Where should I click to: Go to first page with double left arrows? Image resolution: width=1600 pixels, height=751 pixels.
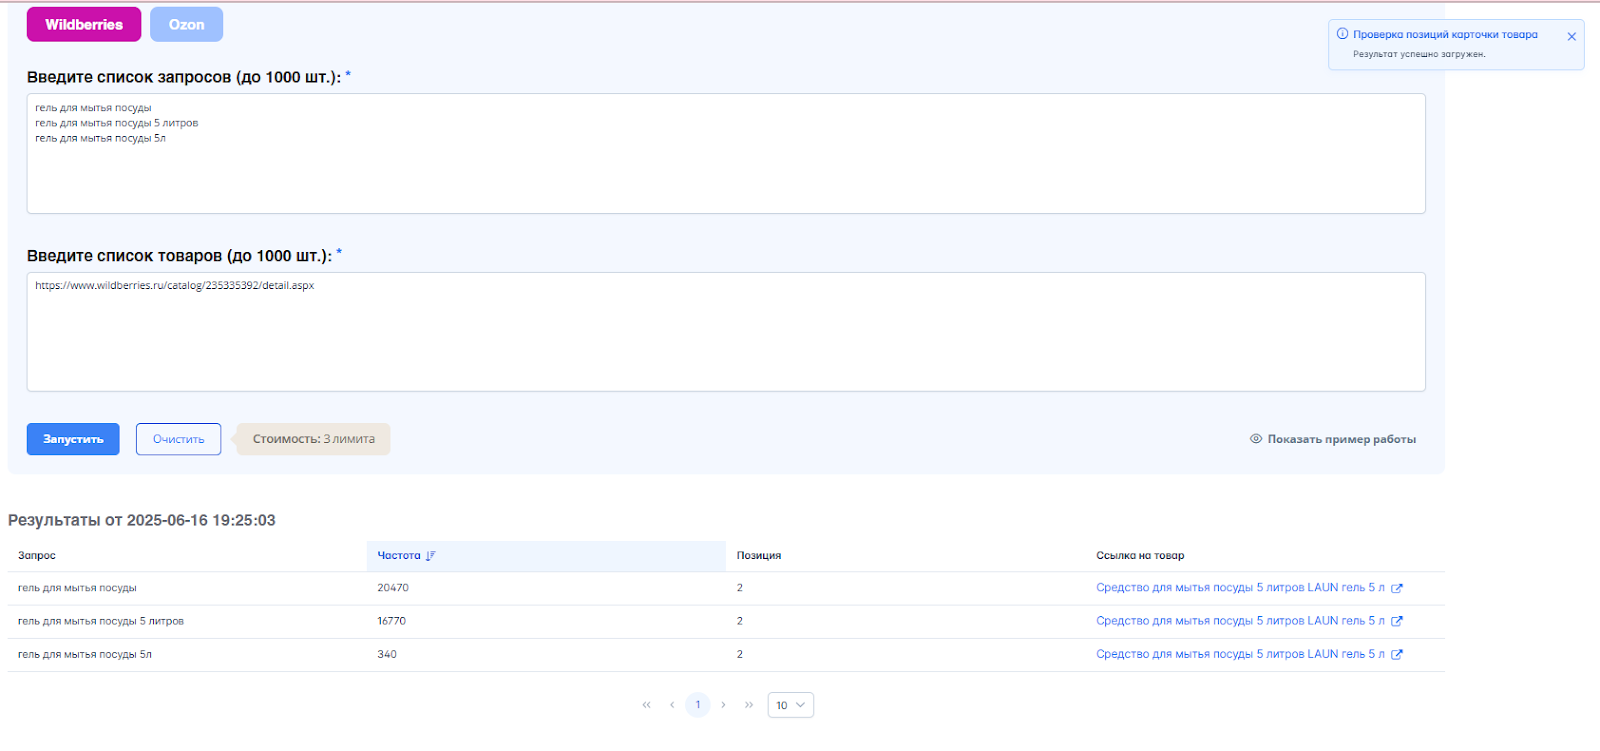point(646,705)
